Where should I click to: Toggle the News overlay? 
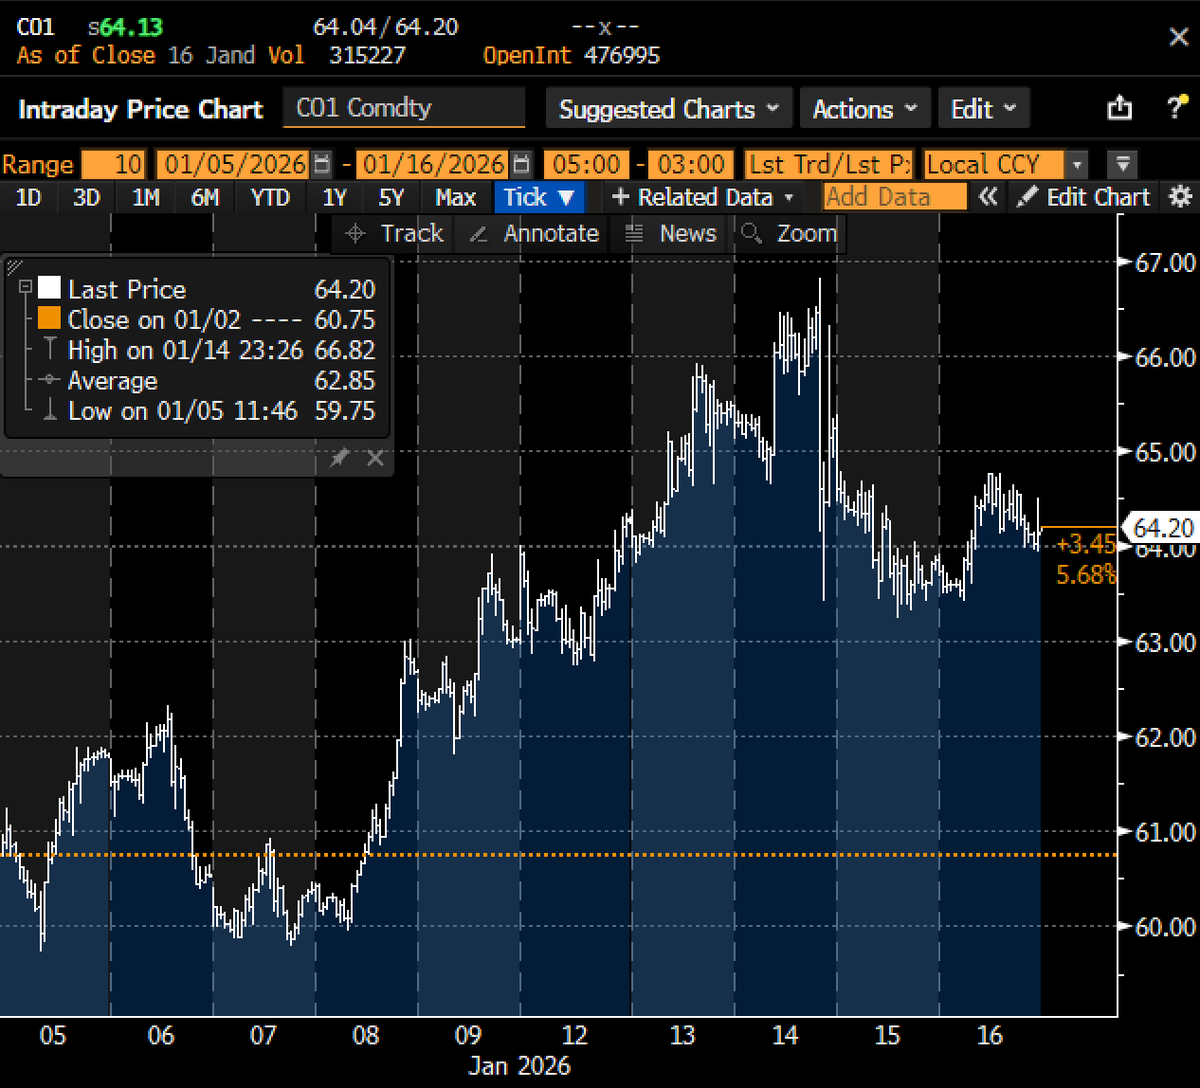coord(670,234)
